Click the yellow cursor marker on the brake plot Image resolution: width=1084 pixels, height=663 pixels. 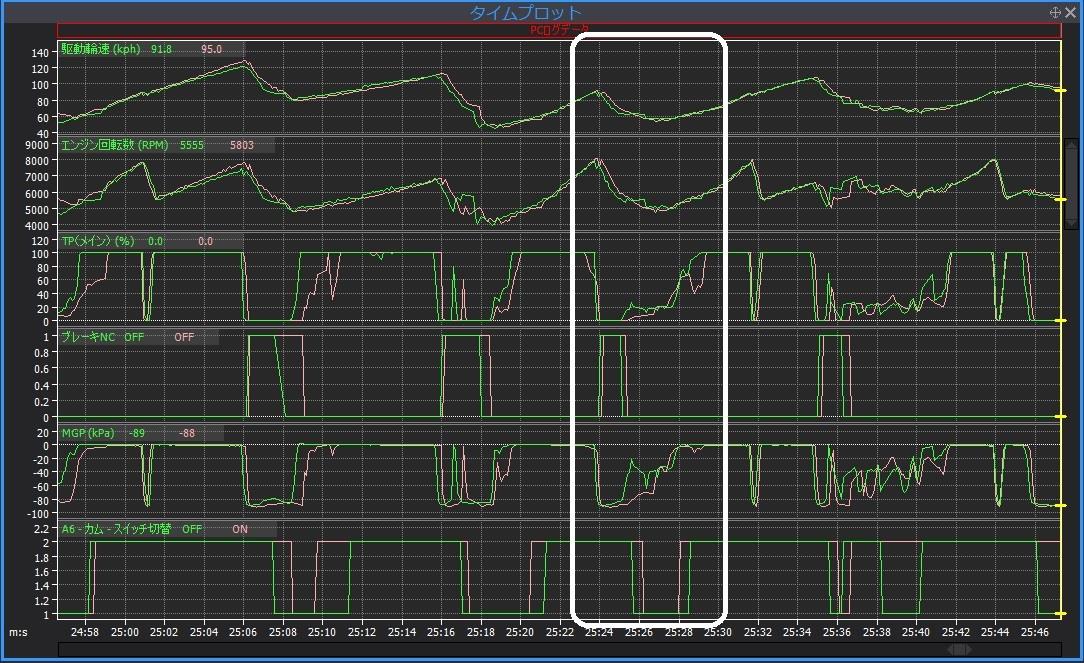[1060, 416]
